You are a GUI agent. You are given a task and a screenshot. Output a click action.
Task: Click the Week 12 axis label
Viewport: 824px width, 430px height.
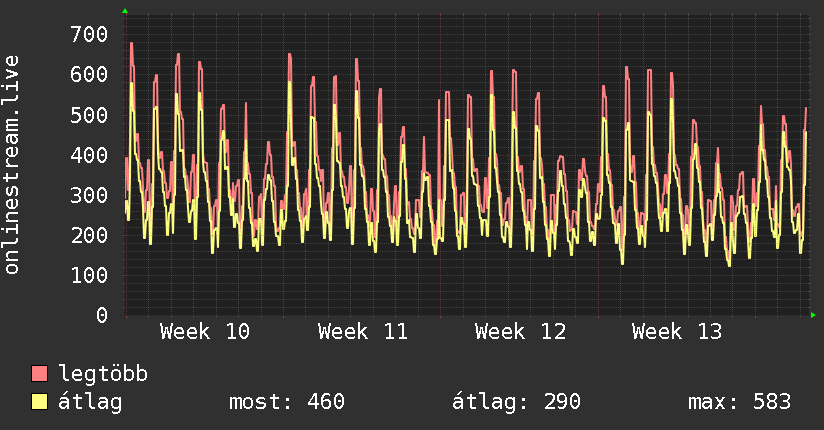click(x=520, y=332)
